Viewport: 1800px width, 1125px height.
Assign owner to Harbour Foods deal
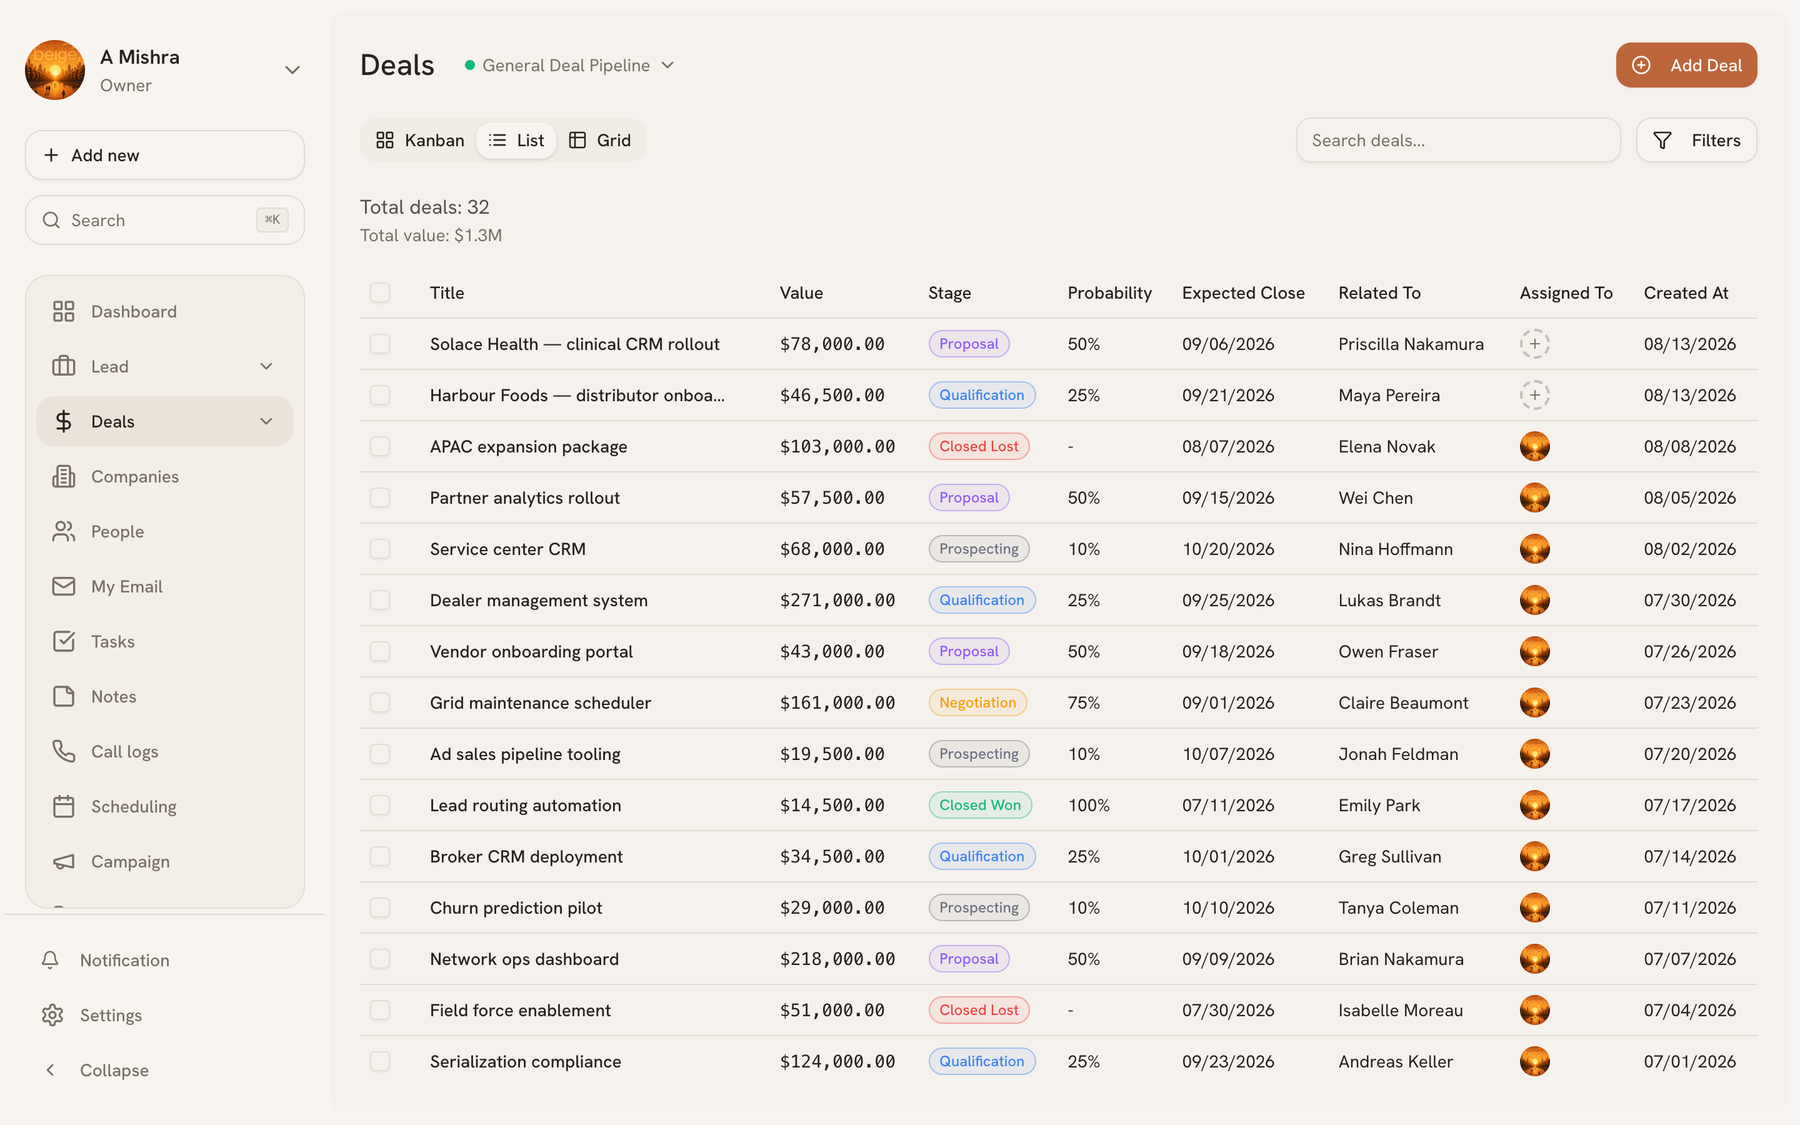tap(1535, 395)
